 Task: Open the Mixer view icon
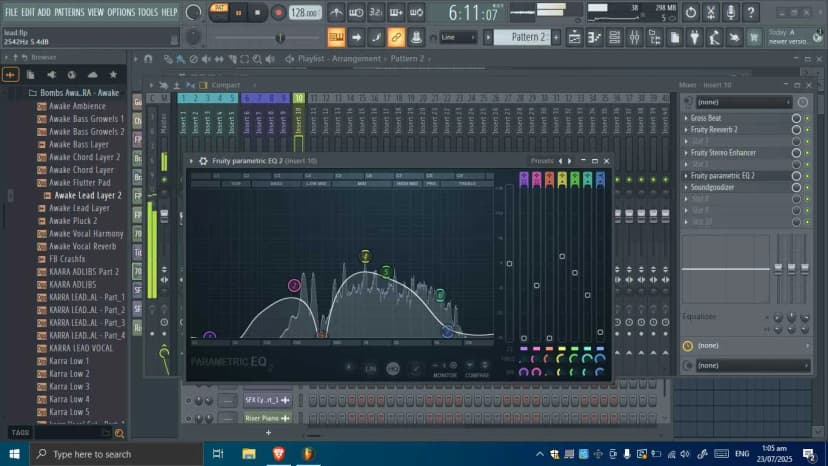click(635, 38)
